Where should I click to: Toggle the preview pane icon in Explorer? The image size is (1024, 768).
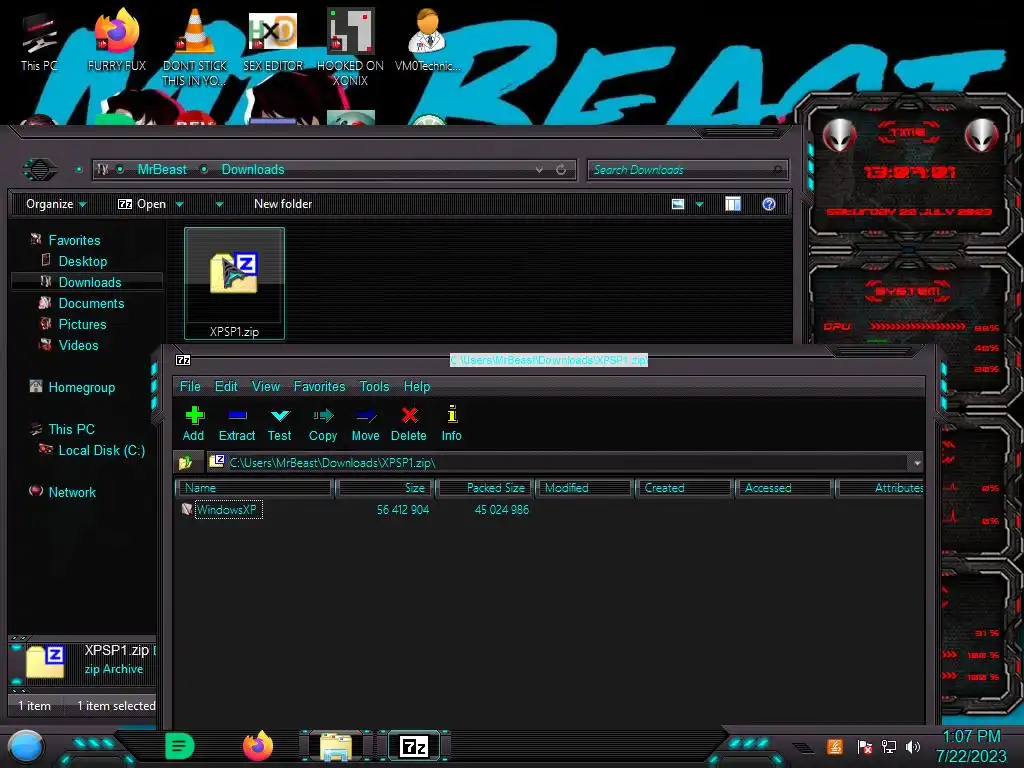(733, 204)
